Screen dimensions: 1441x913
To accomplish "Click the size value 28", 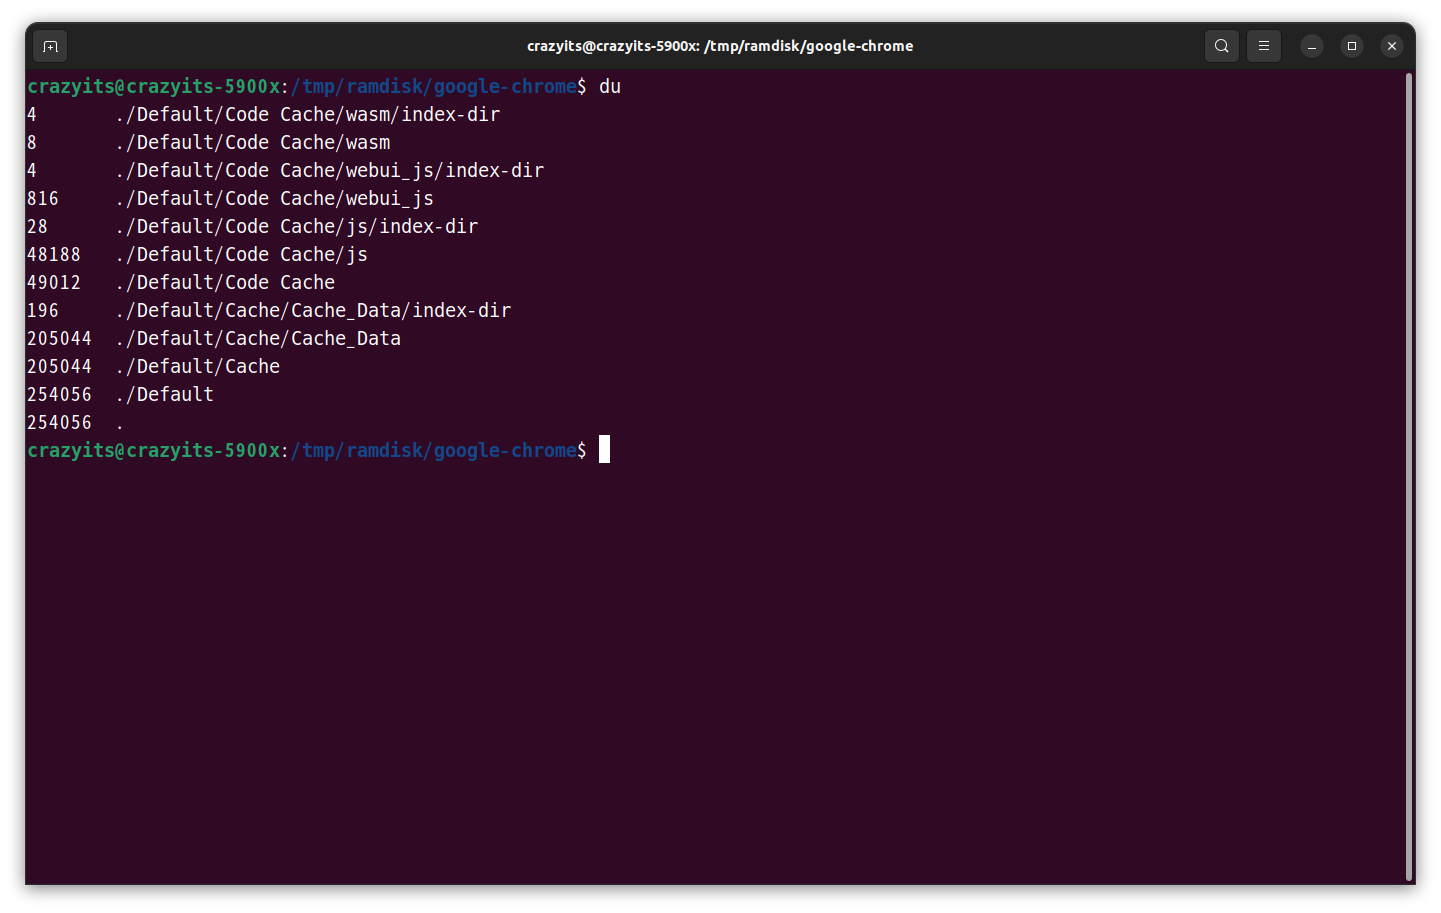I will coord(38,227).
